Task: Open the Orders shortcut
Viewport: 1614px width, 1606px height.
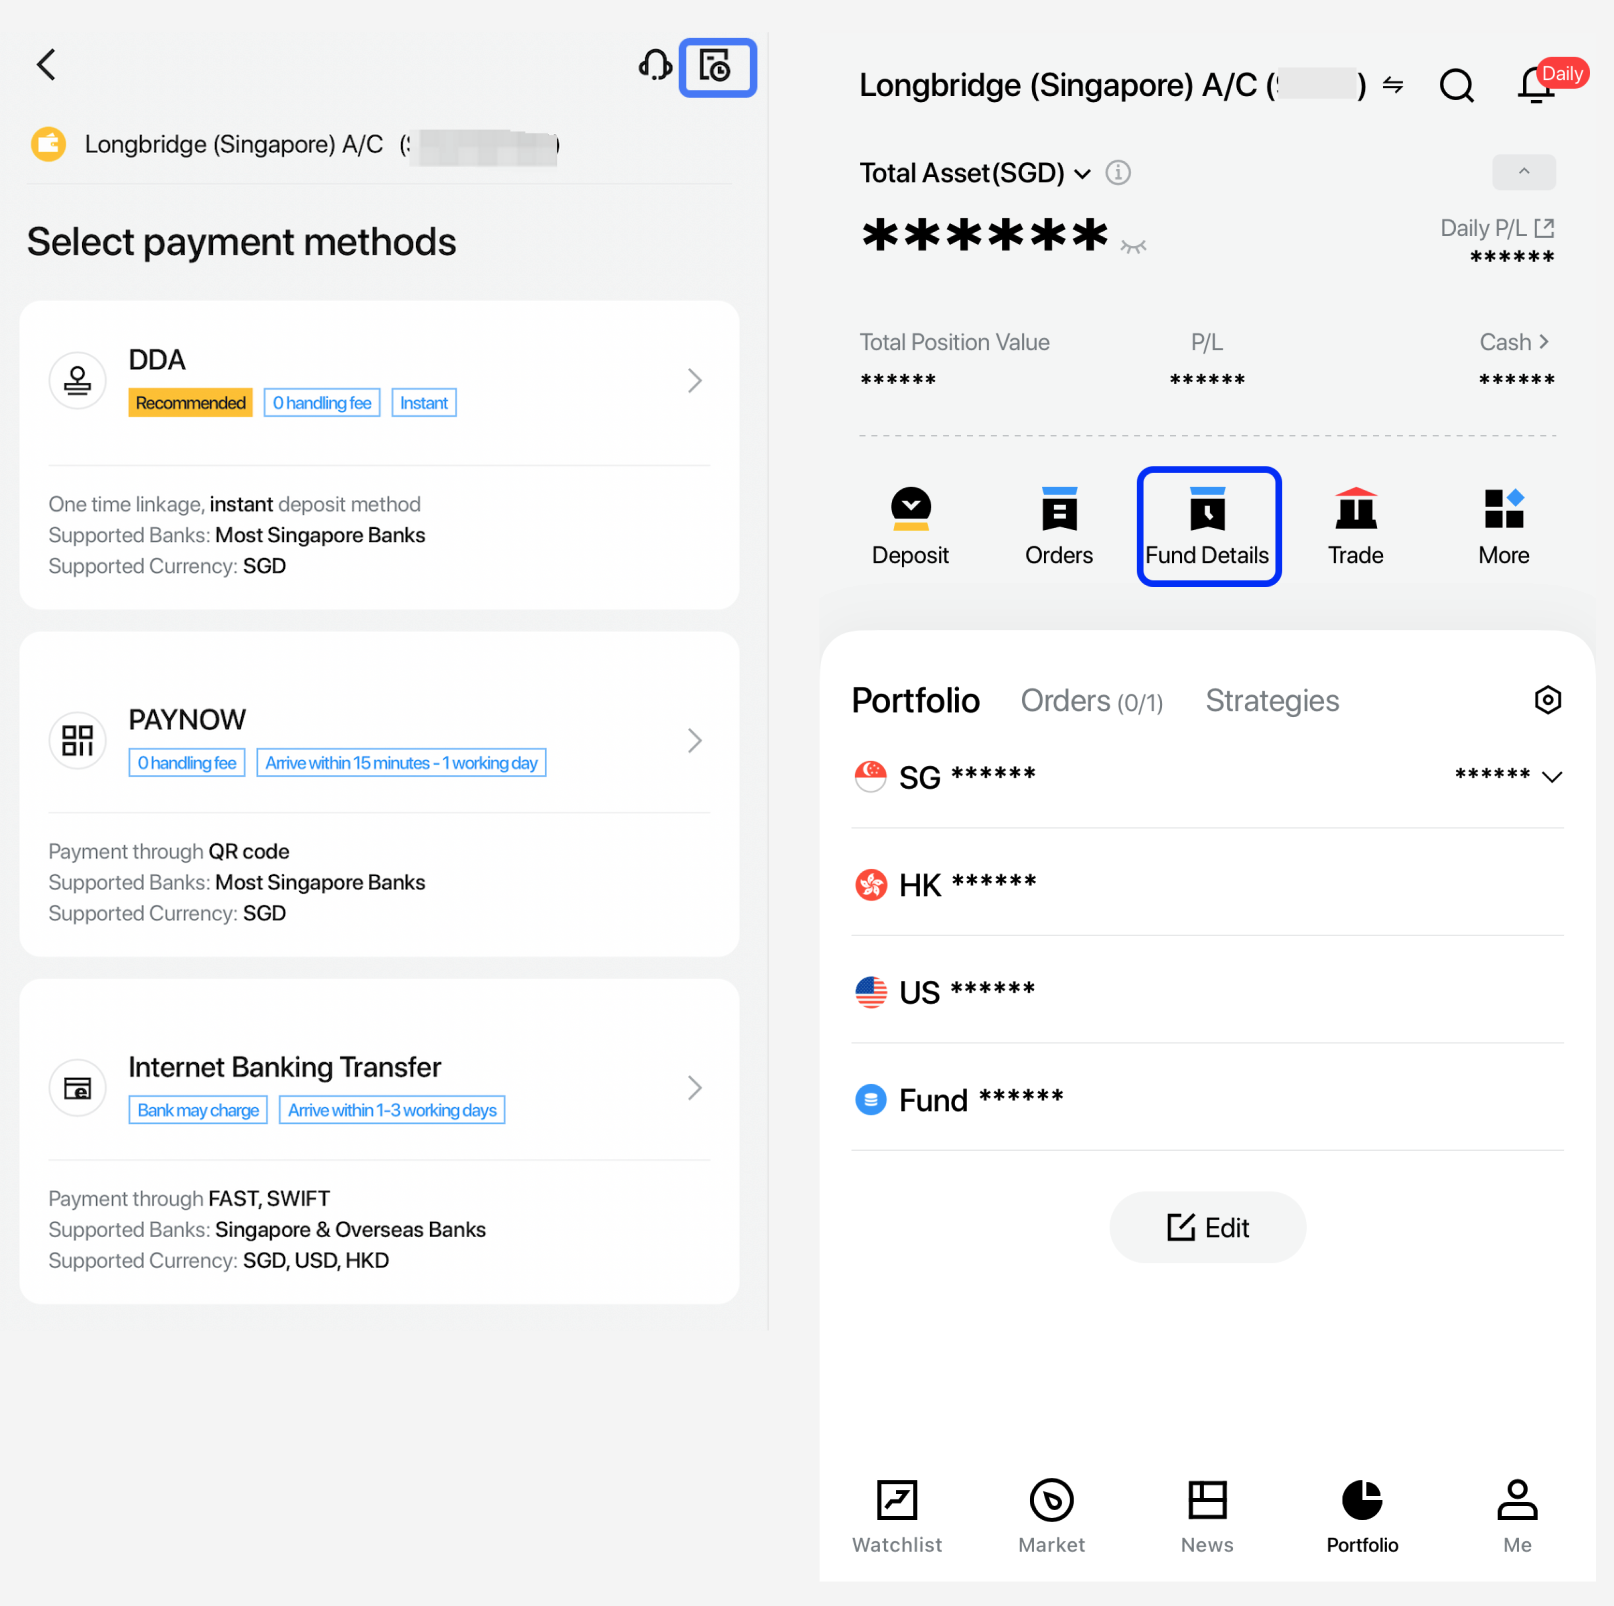Action: pyautogui.click(x=1059, y=527)
